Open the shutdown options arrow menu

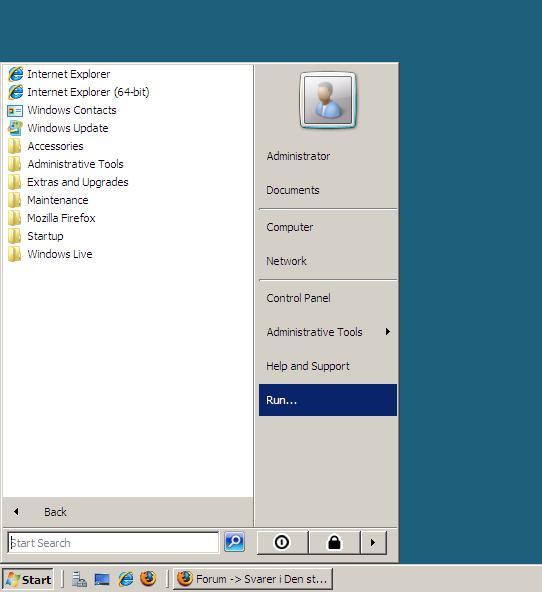pyautogui.click(x=373, y=543)
